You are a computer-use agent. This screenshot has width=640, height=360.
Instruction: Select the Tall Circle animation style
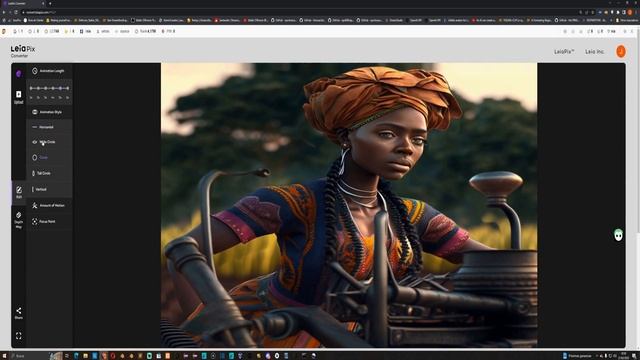click(x=49, y=173)
